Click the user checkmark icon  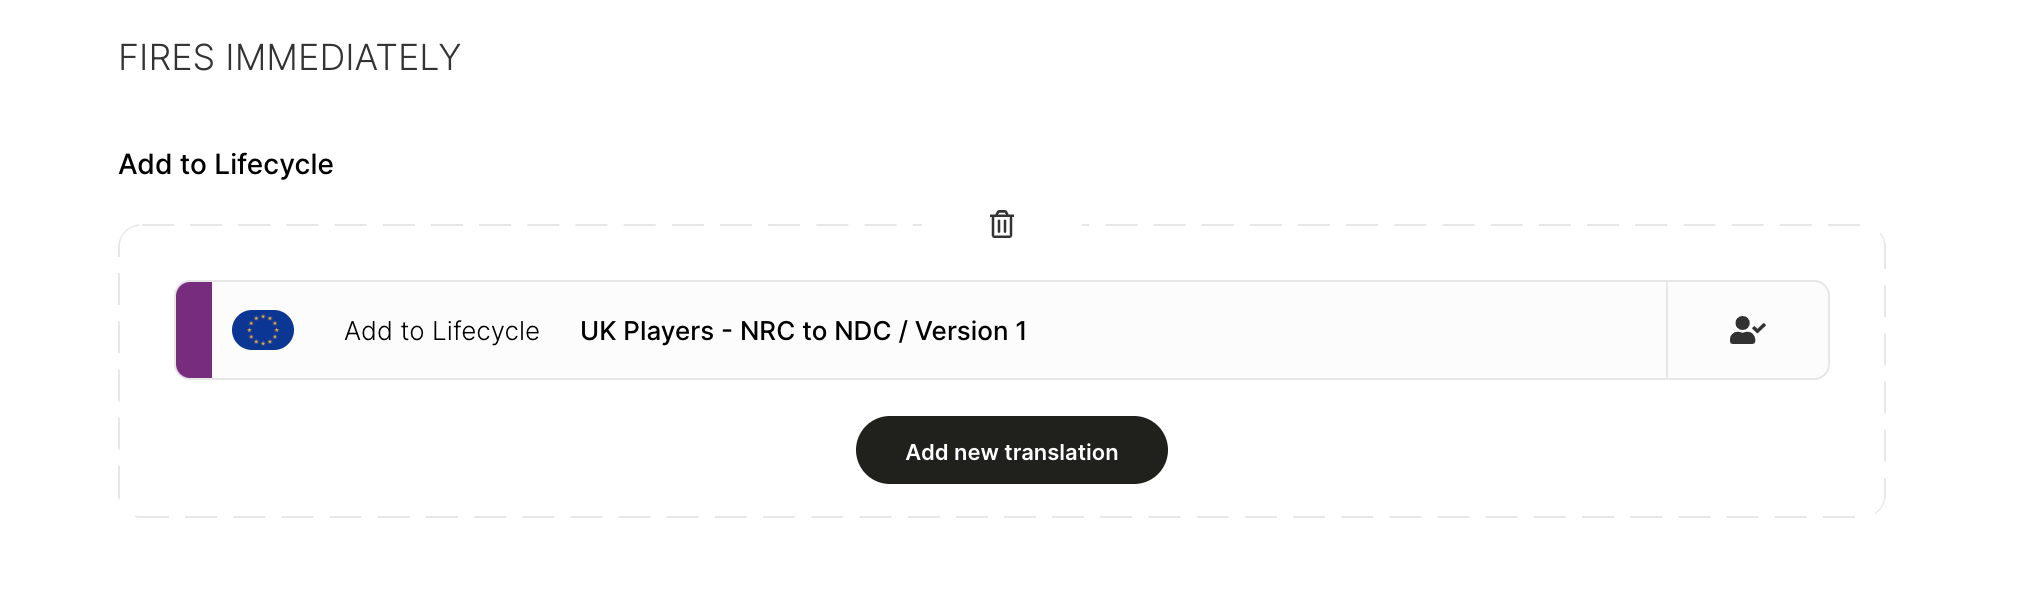coord(1747,330)
